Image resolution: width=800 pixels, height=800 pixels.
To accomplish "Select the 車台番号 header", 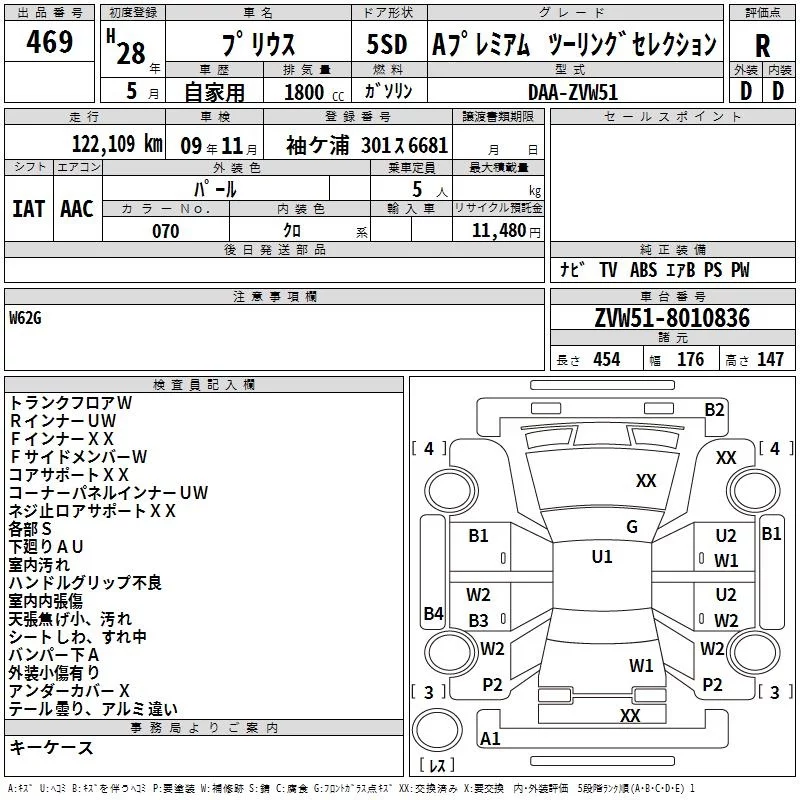I will (x=672, y=296).
